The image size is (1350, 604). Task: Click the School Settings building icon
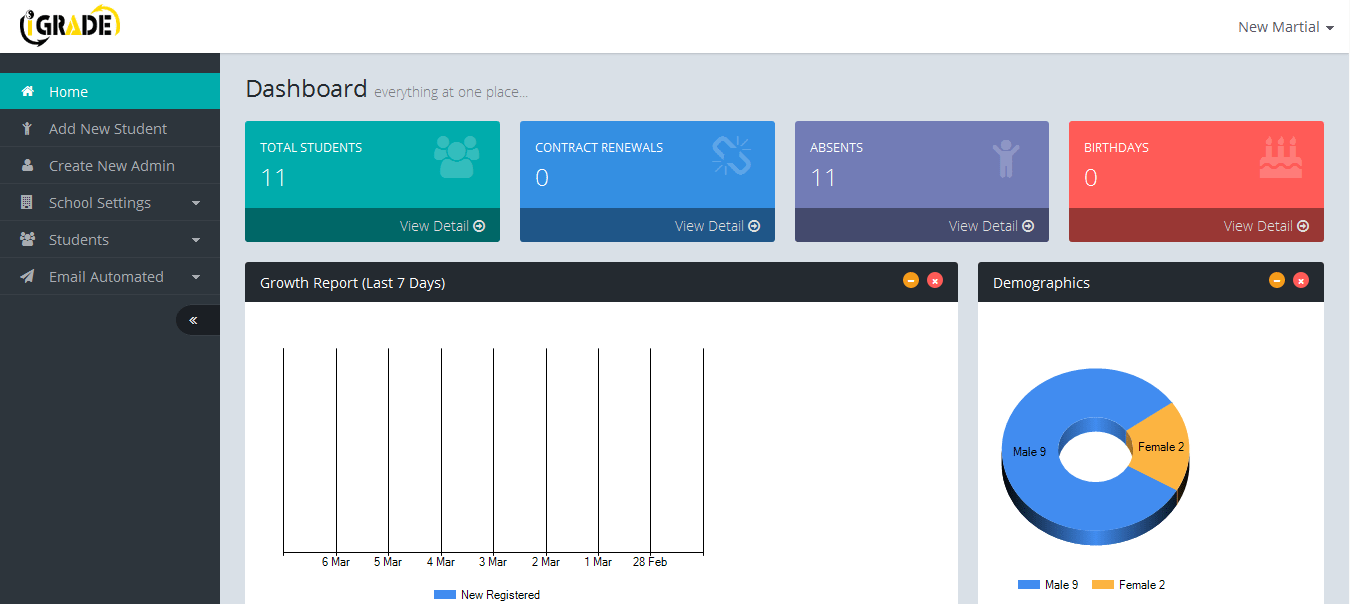[x=28, y=202]
